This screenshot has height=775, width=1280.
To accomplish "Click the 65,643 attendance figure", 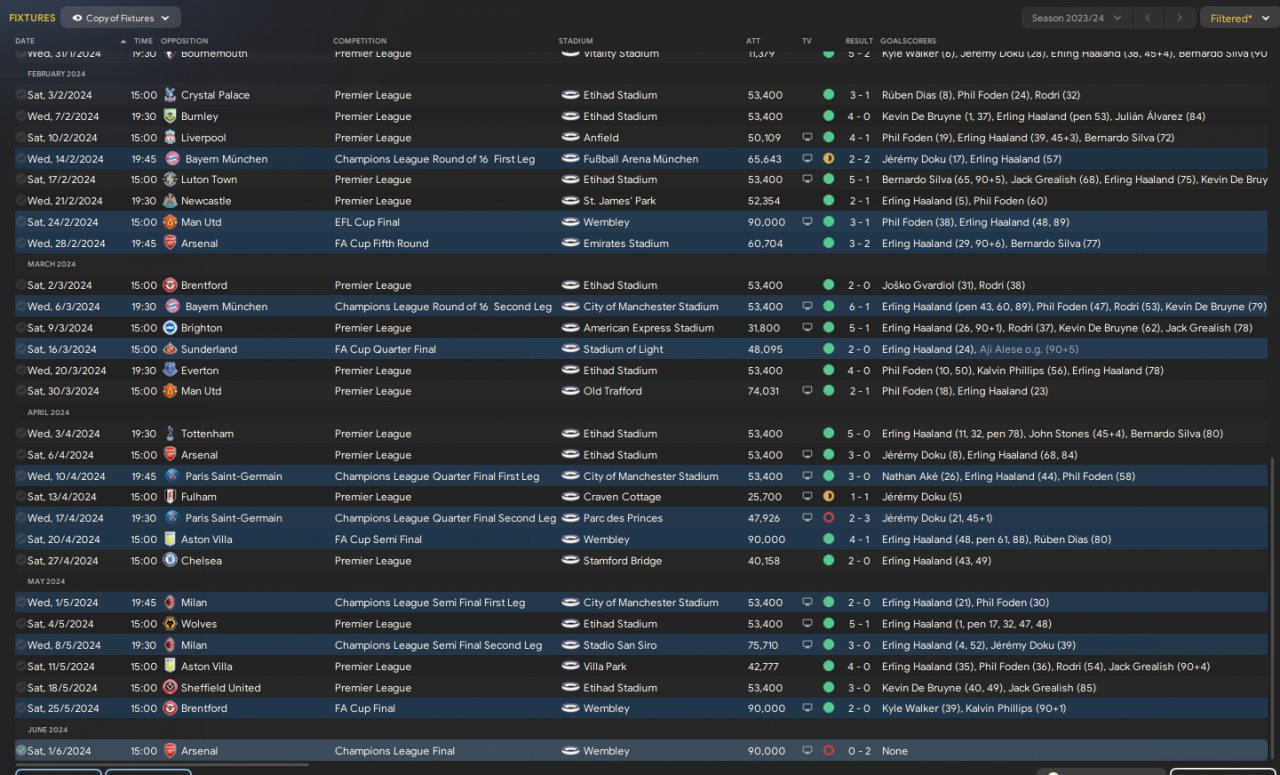I will click(x=765, y=159).
